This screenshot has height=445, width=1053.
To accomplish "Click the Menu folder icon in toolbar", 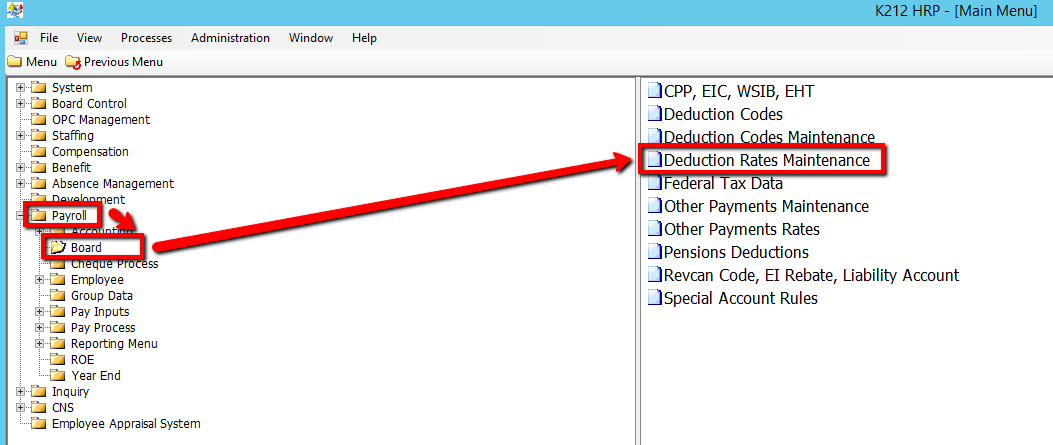I will tap(14, 62).
